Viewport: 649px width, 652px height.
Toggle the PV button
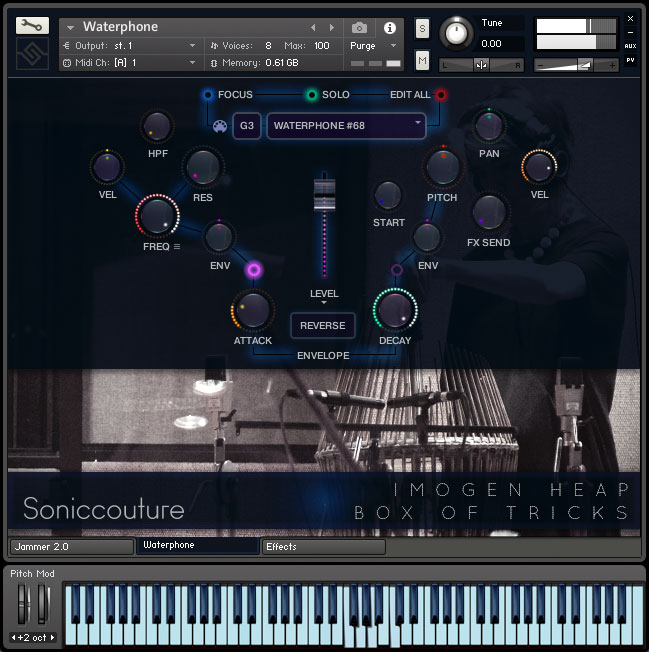click(630, 60)
